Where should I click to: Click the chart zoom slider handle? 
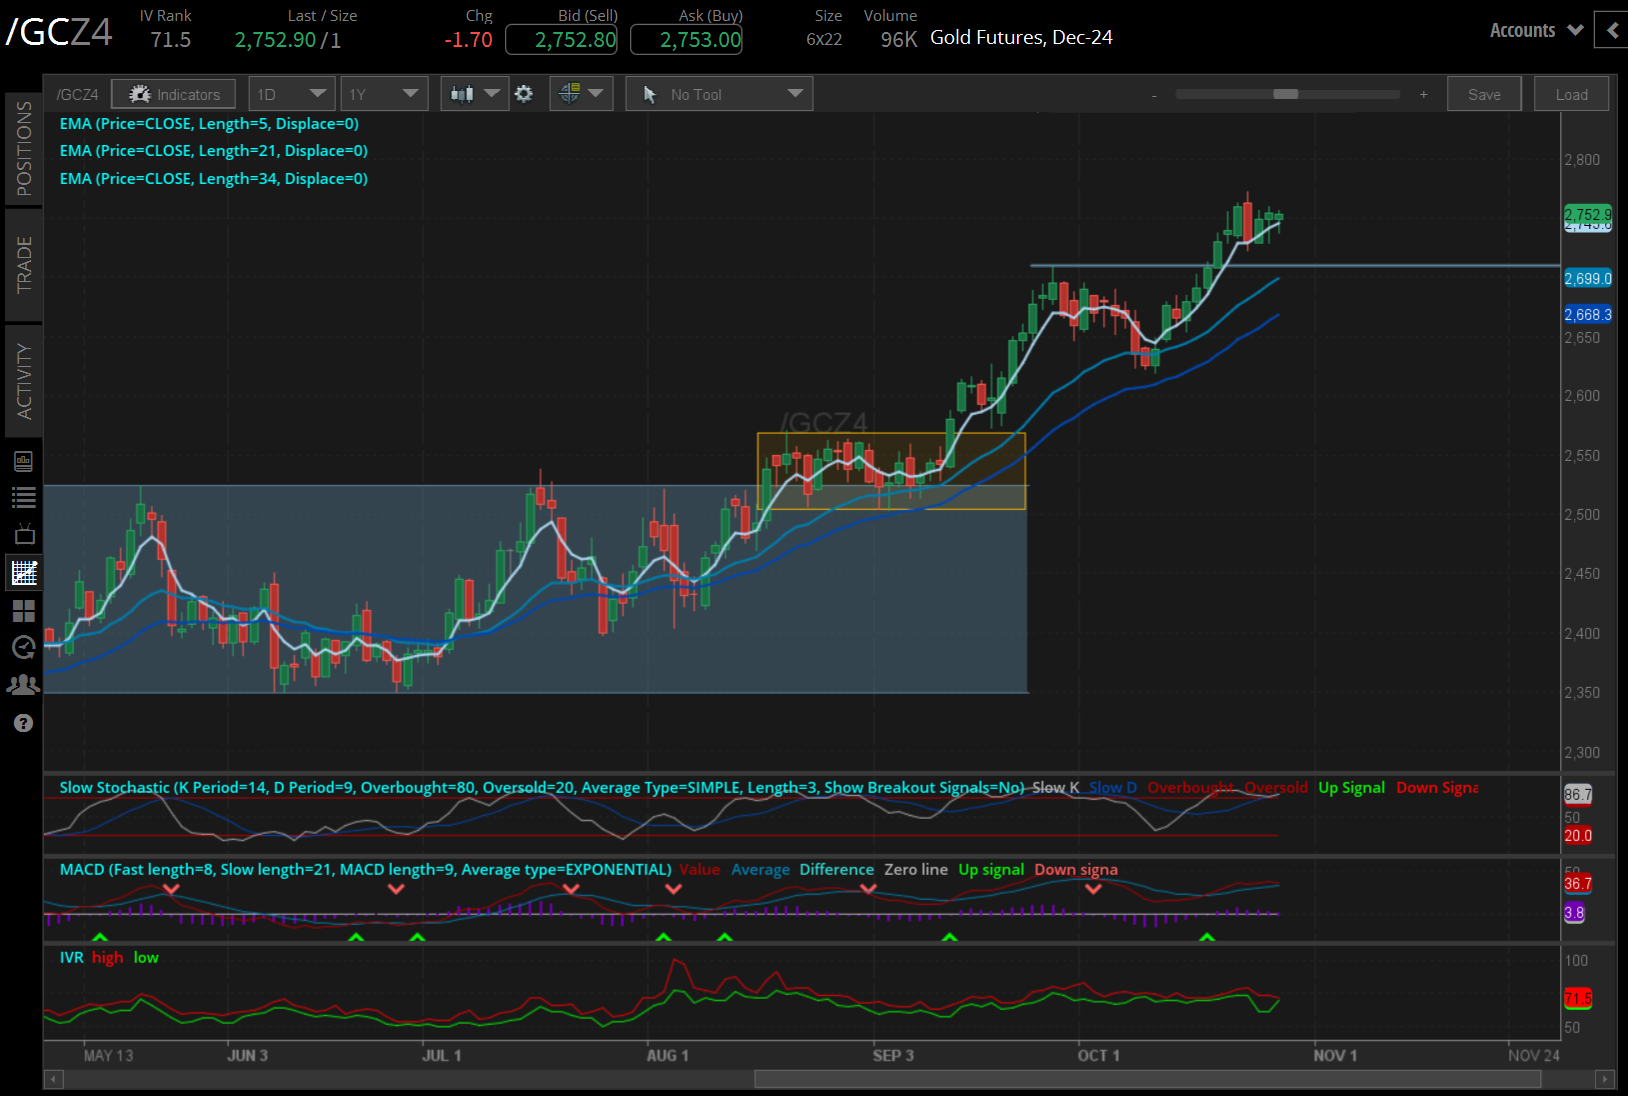pos(1286,94)
